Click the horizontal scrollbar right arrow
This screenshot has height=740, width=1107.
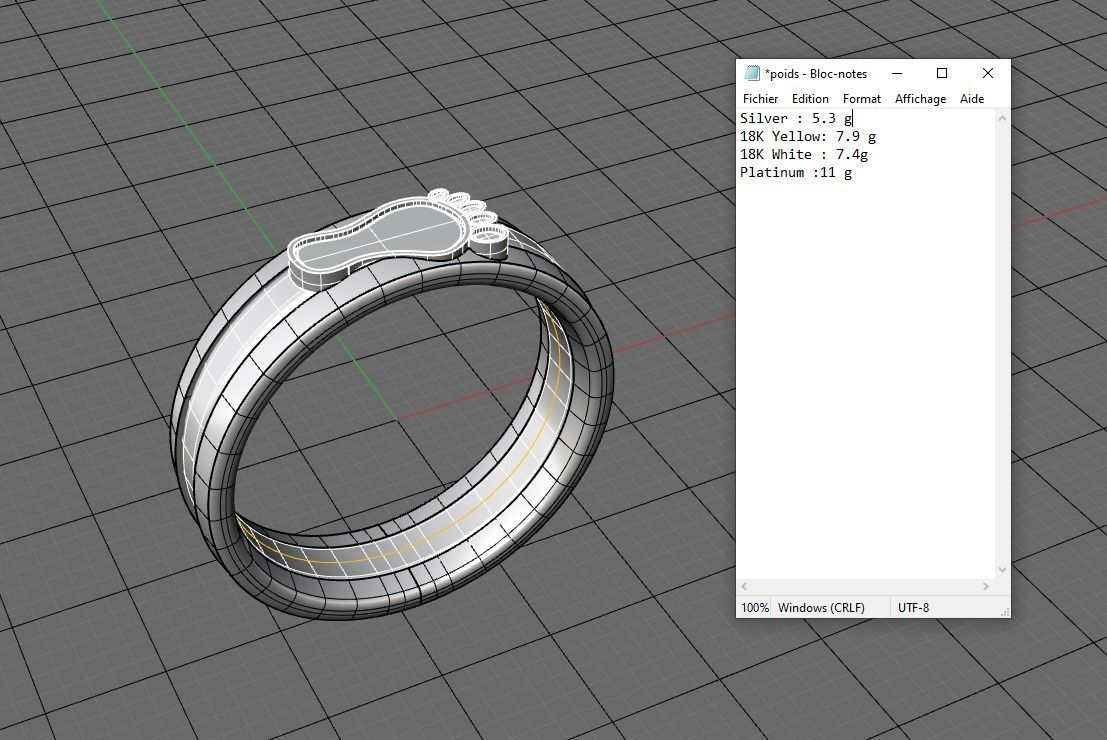pos(986,586)
